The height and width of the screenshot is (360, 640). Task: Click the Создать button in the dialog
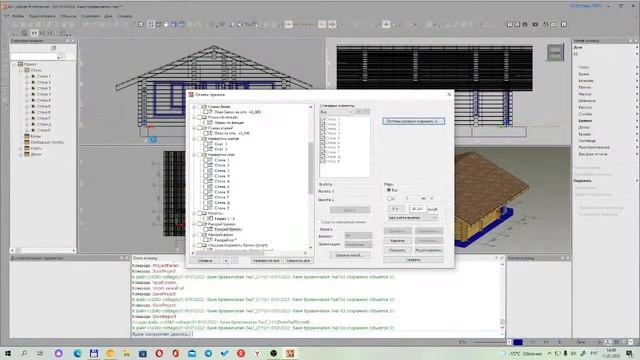413,260
